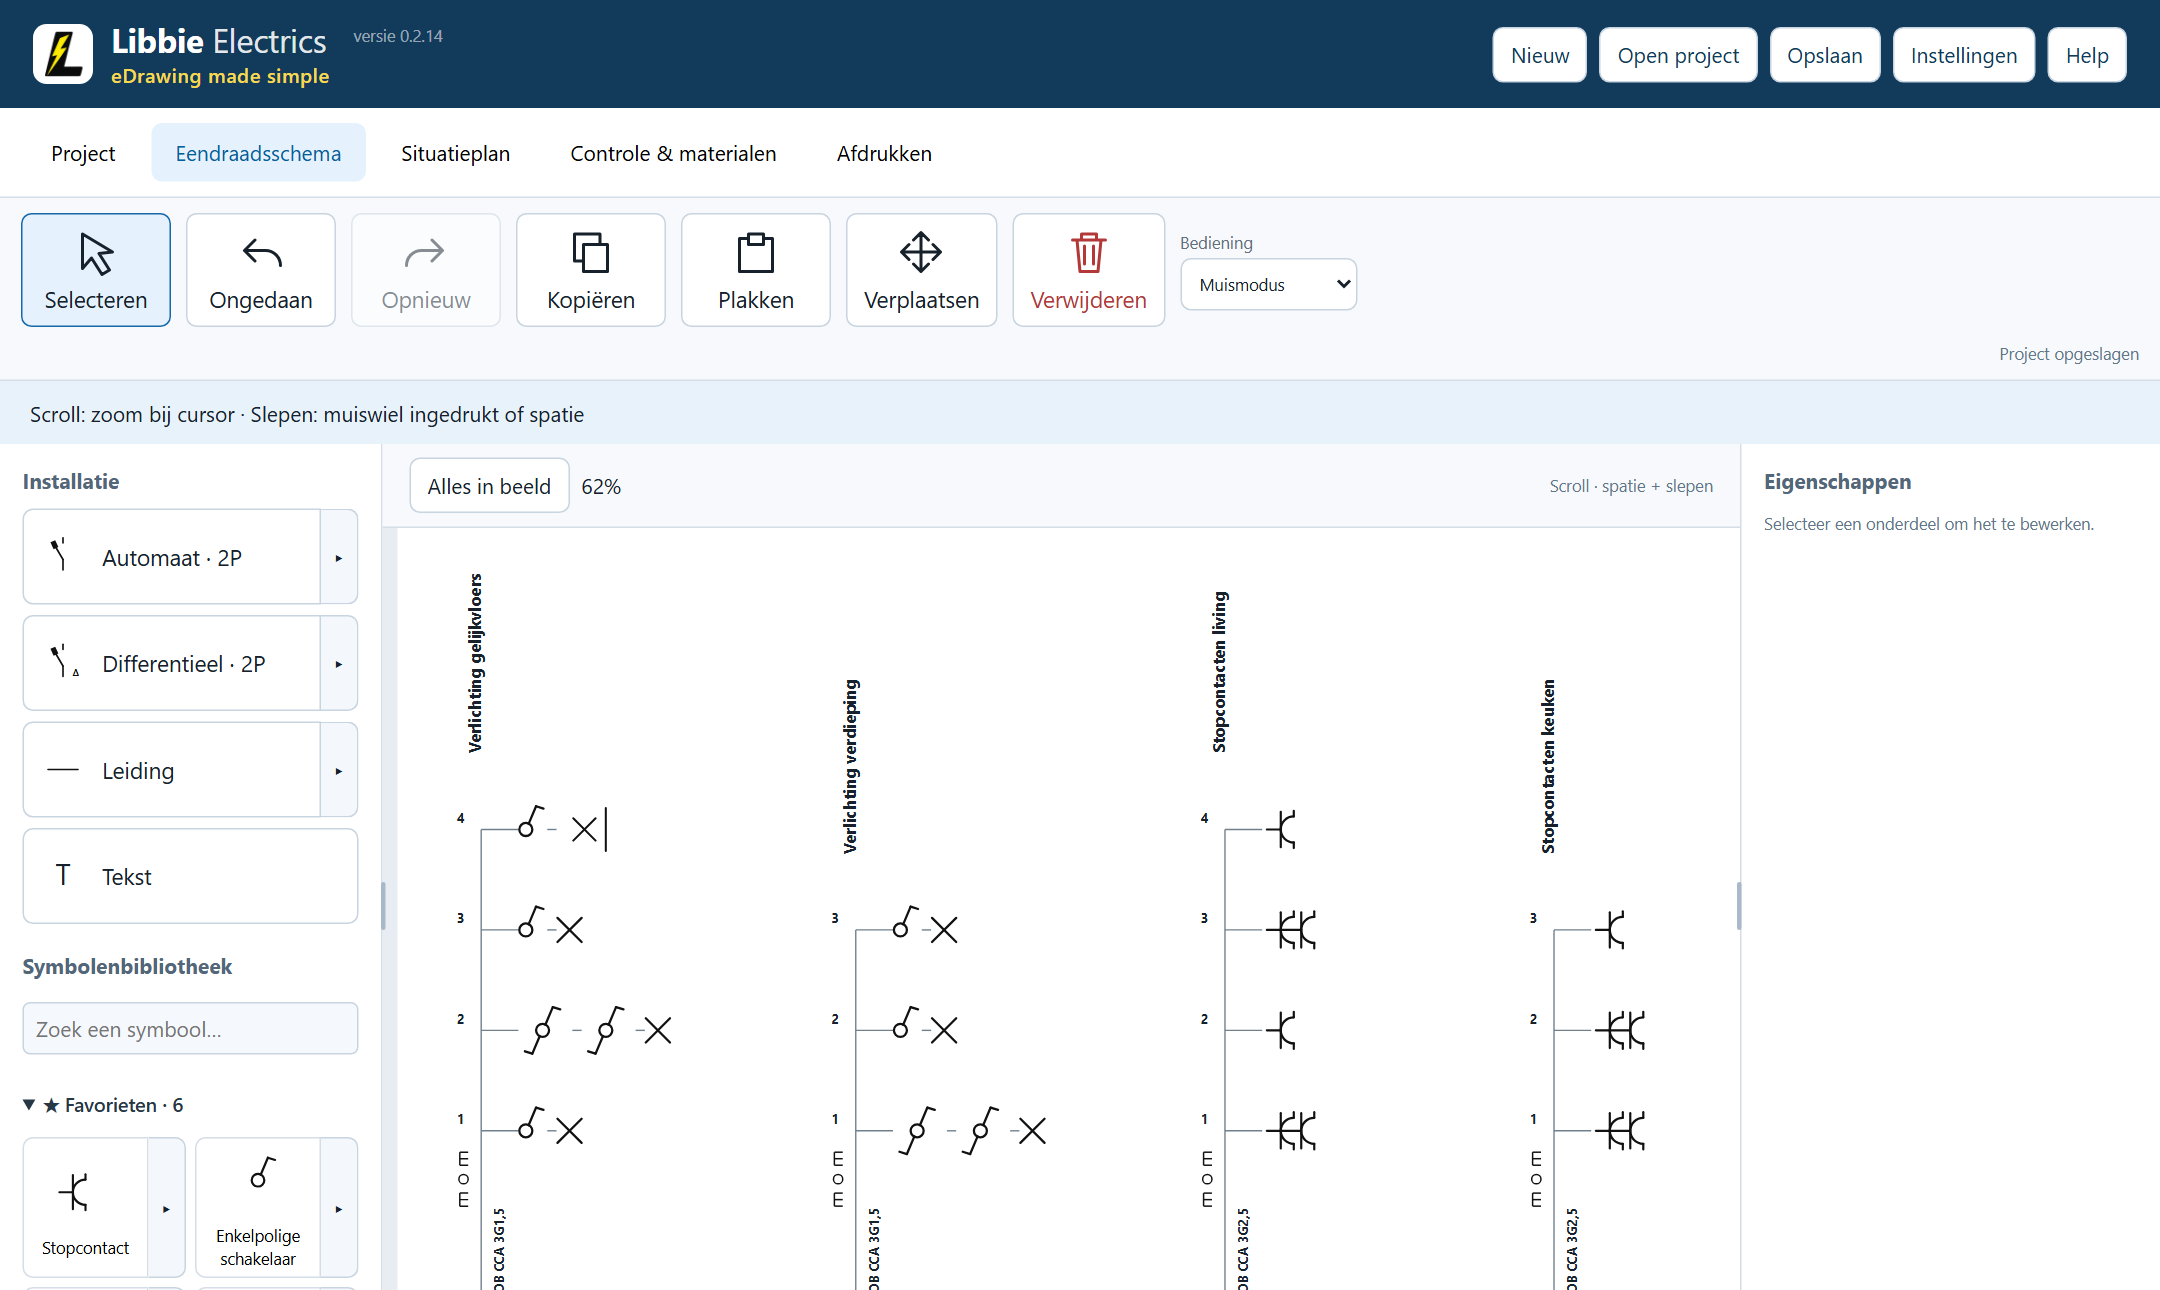Open the Bediening Muismodus dropdown

point(1268,285)
